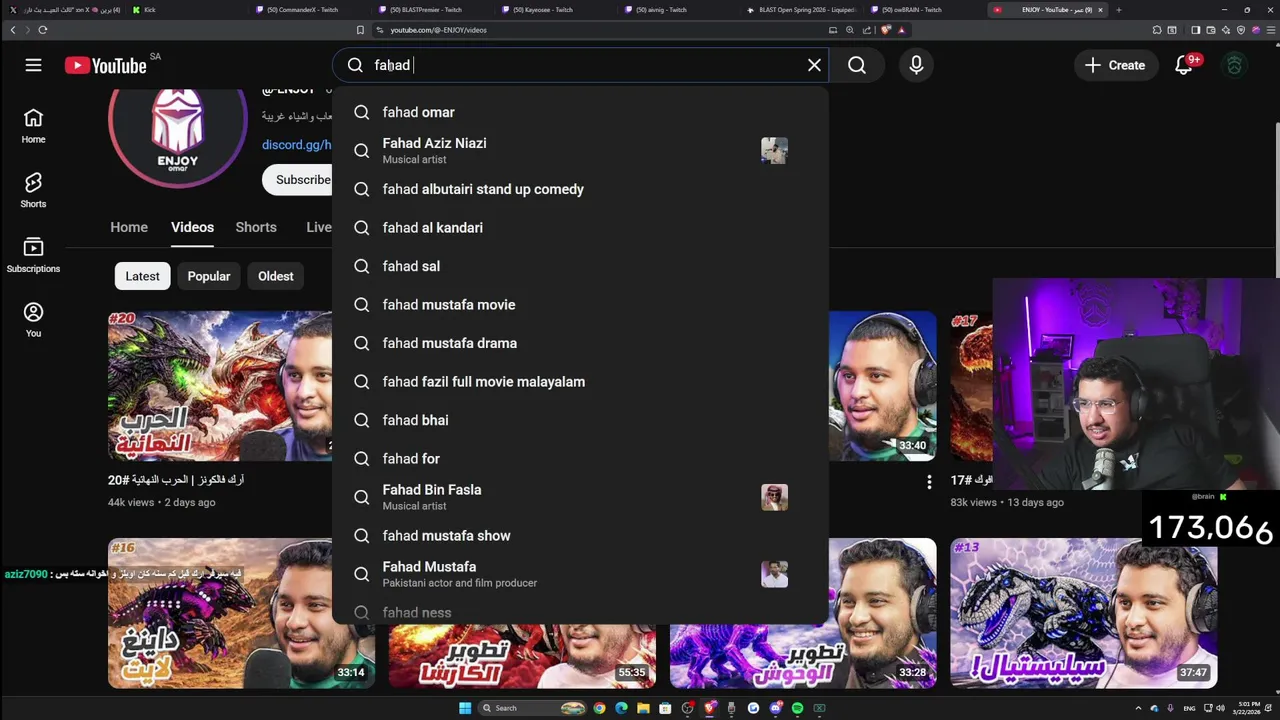Select 'Fahad Bin Fasla' musical artist suggestion

580,497
